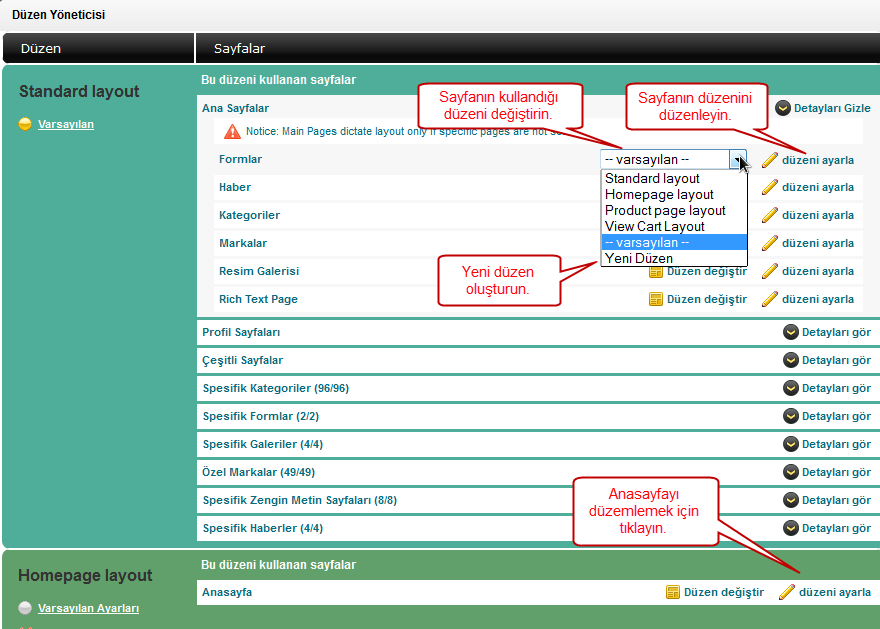Click the Sayfalar column header
Screen dimensions: 880x629
[x=239, y=48]
